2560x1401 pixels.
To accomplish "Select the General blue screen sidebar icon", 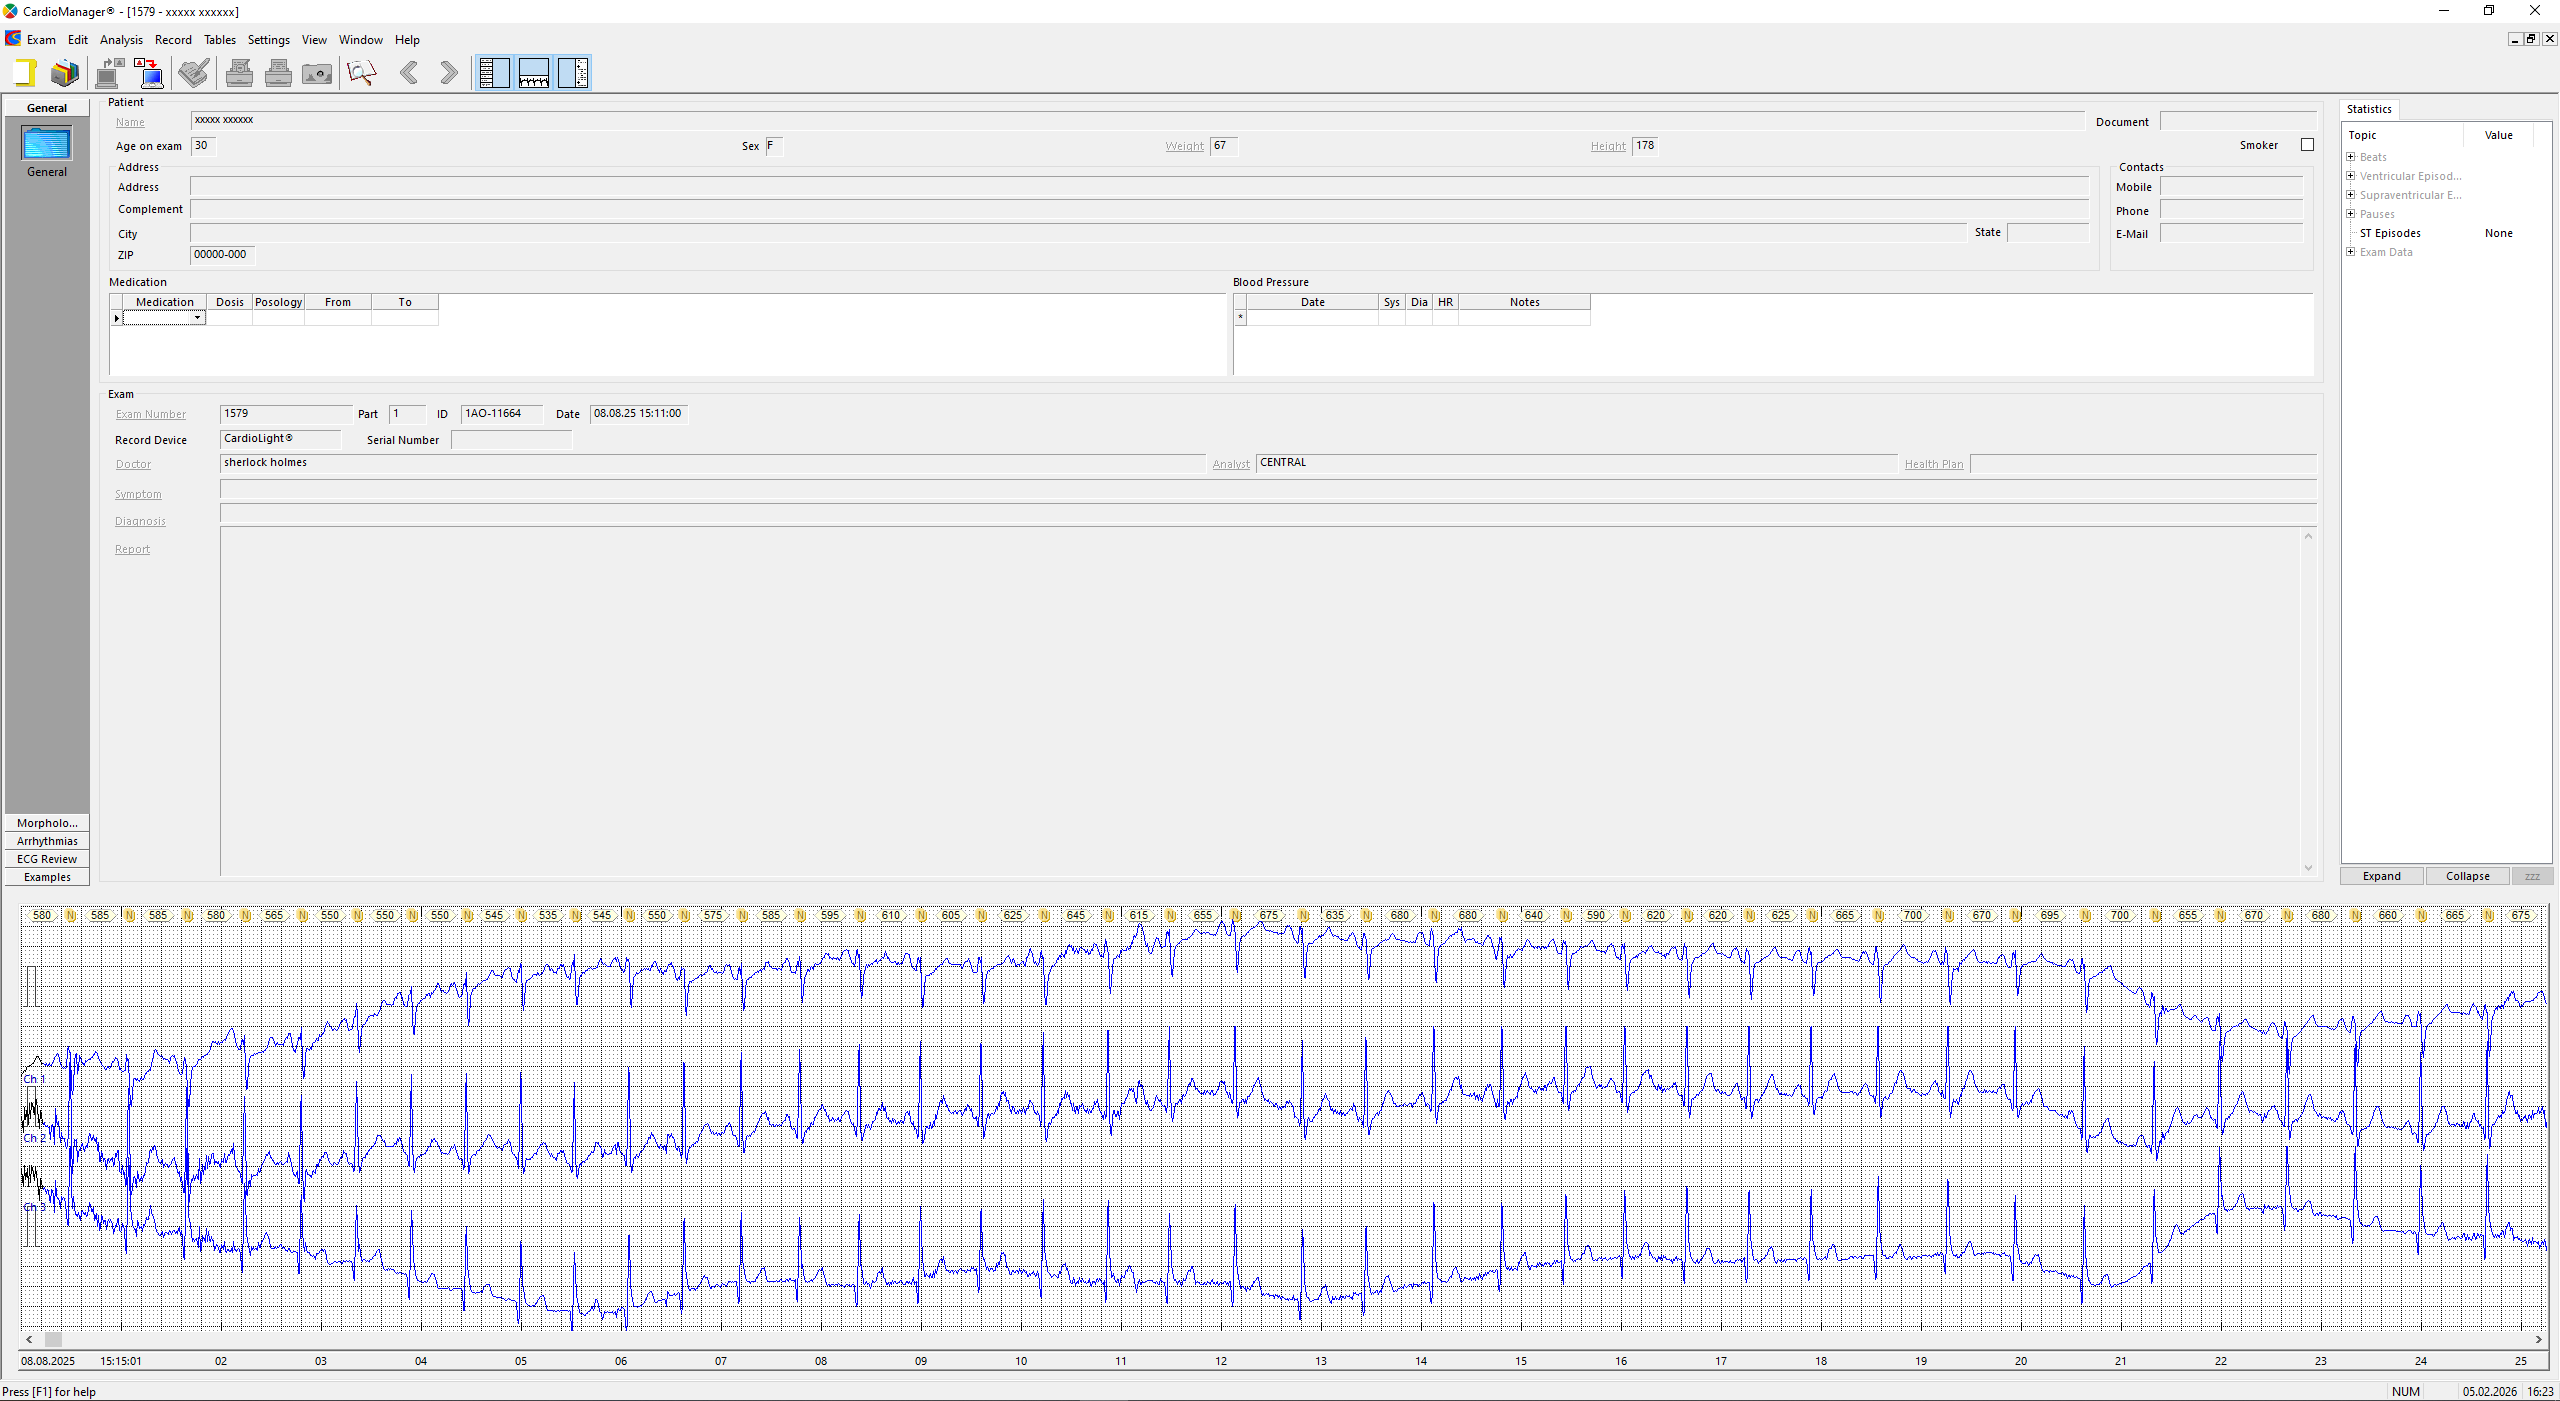I will click(x=47, y=144).
